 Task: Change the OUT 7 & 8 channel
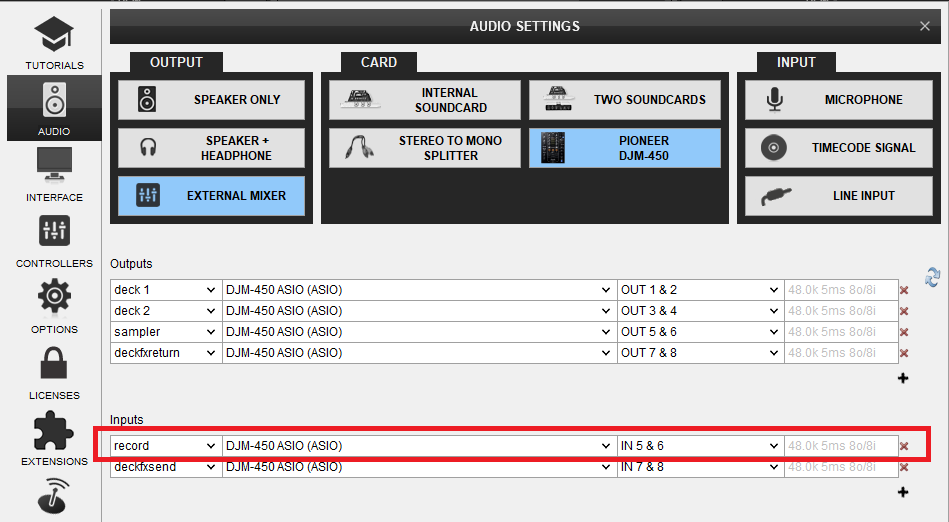(x=700, y=353)
